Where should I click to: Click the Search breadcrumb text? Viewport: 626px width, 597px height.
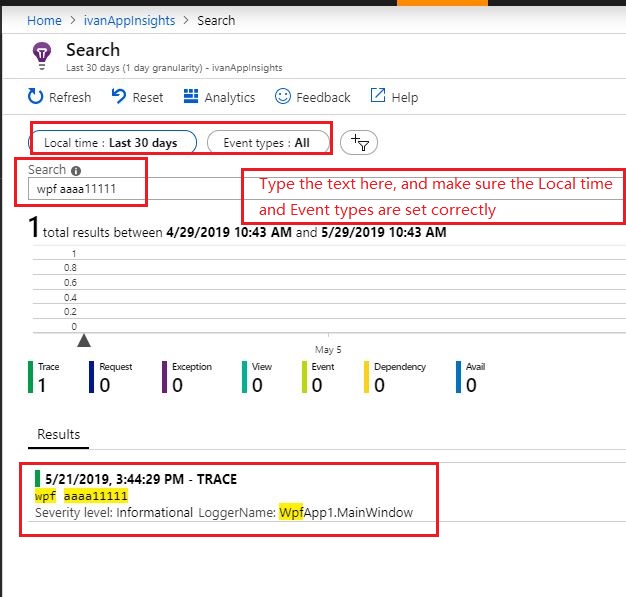pos(216,20)
